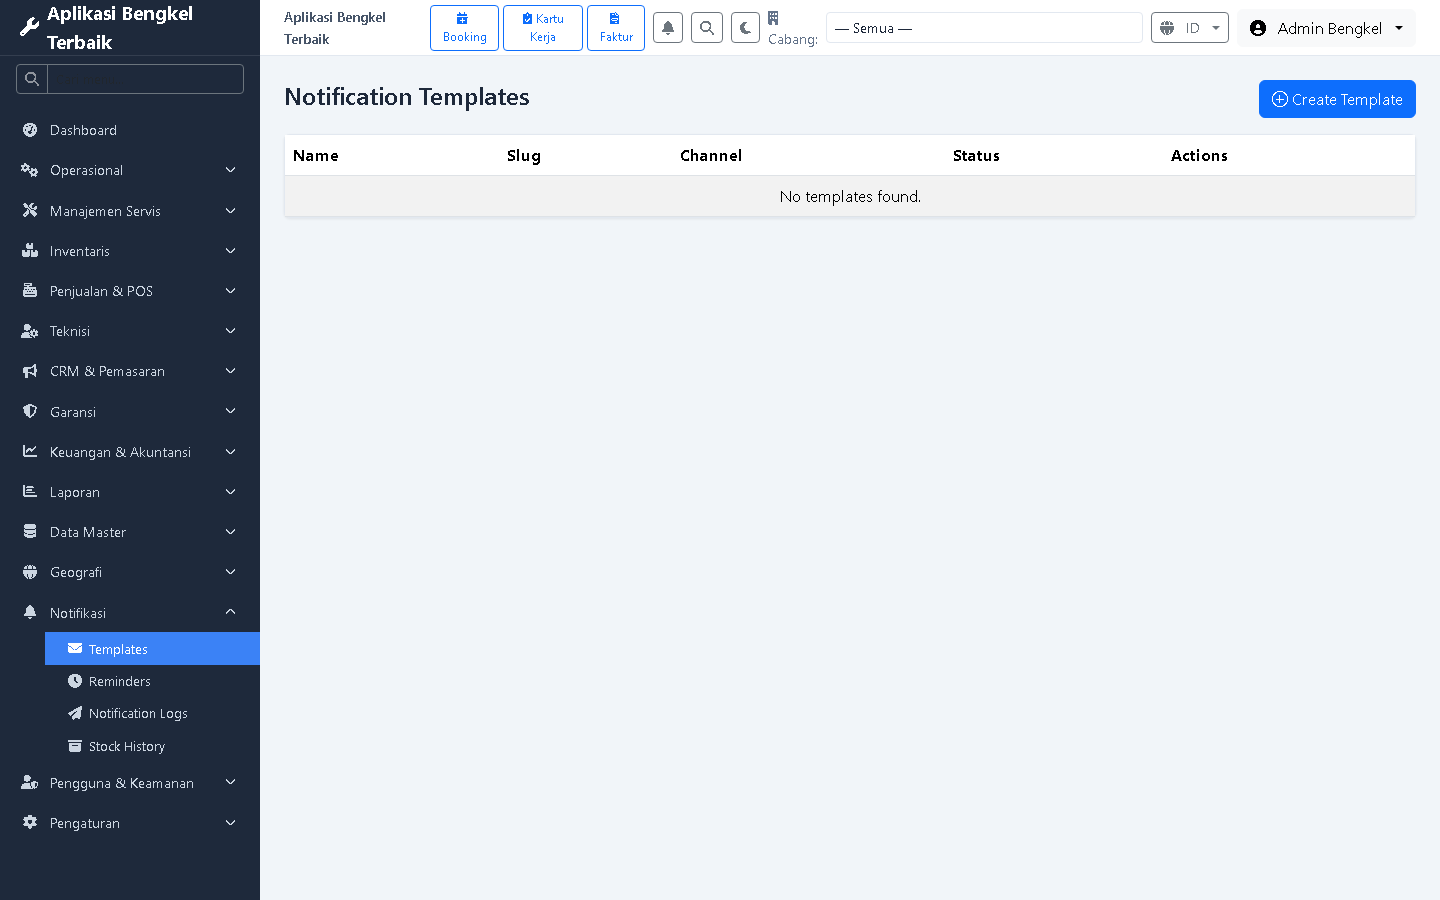
Task: Expand the Inventaris chevron
Action: [231, 251]
